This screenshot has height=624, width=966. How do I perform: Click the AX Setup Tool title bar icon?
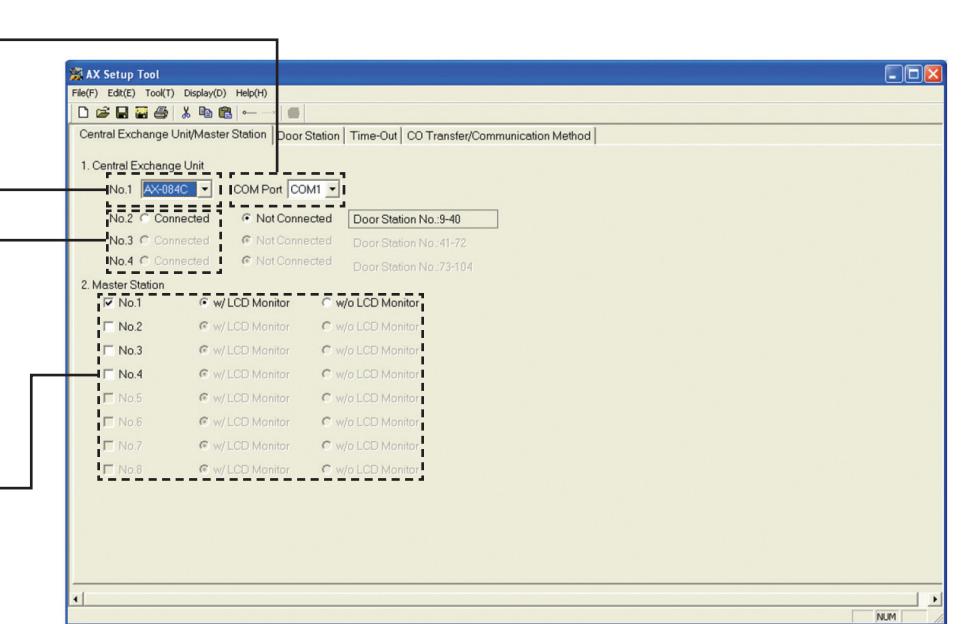tap(76, 75)
